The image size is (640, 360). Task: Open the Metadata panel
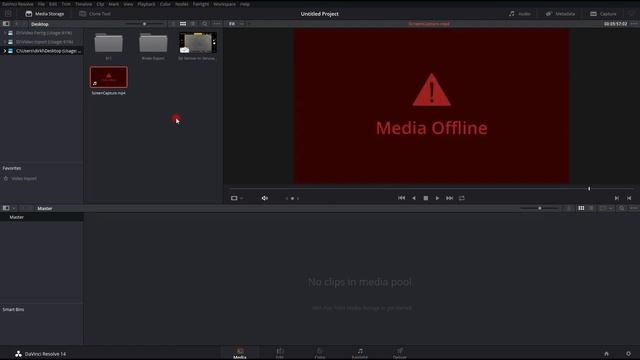coord(560,14)
